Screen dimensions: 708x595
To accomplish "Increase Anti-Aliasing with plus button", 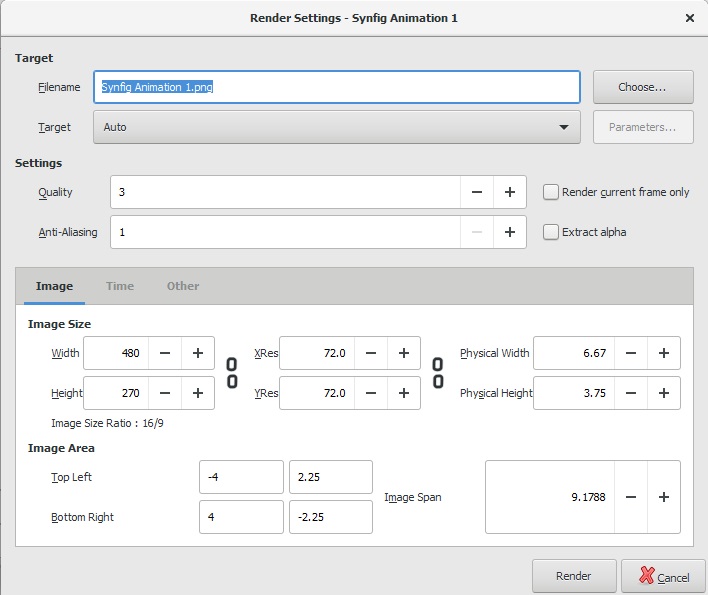I will pos(509,232).
